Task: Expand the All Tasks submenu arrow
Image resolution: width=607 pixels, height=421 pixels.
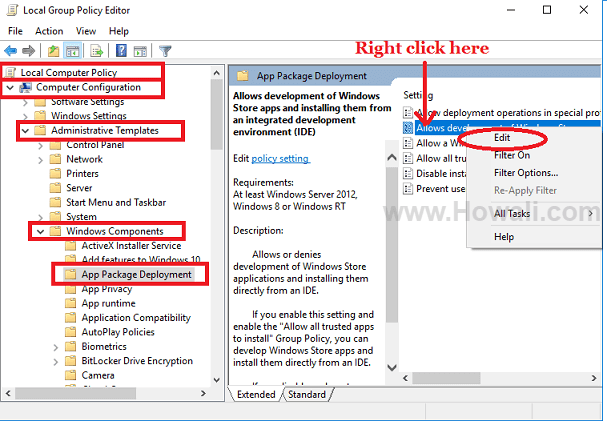Action: coord(591,213)
